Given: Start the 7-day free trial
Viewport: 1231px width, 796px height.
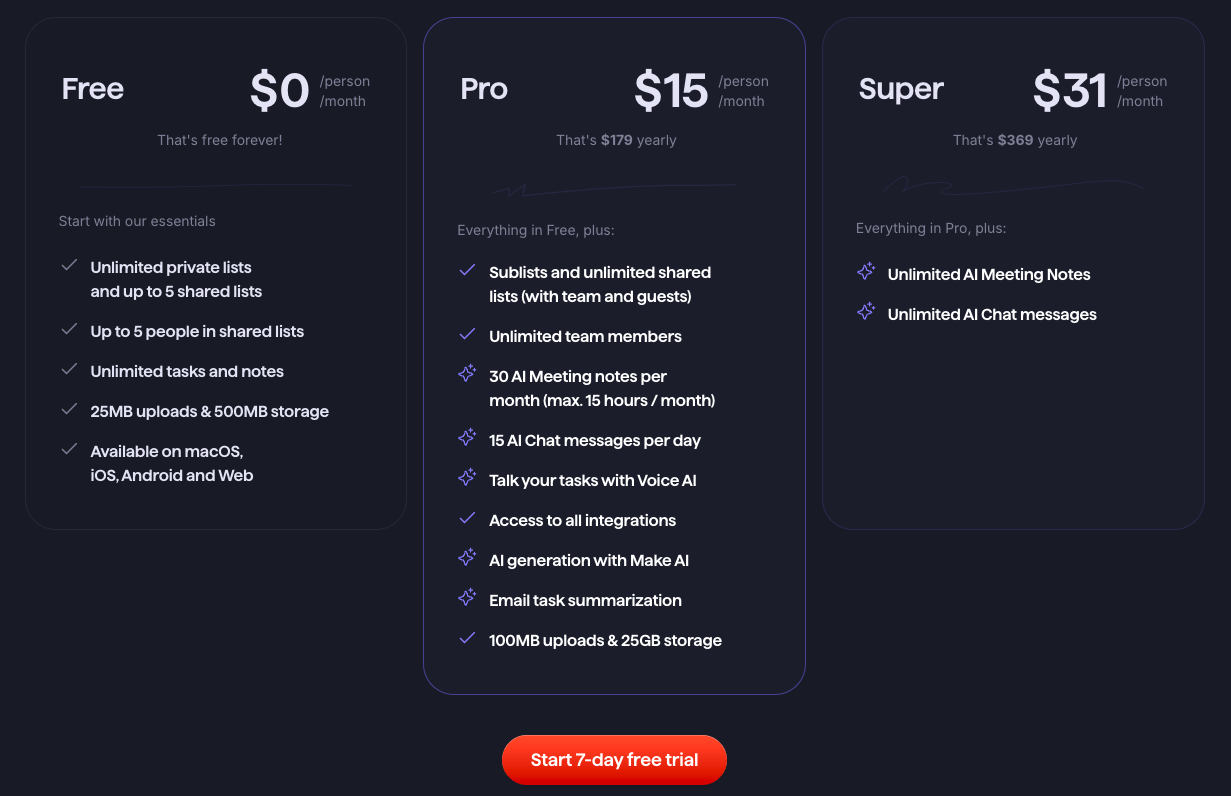Looking at the screenshot, I should point(614,760).
